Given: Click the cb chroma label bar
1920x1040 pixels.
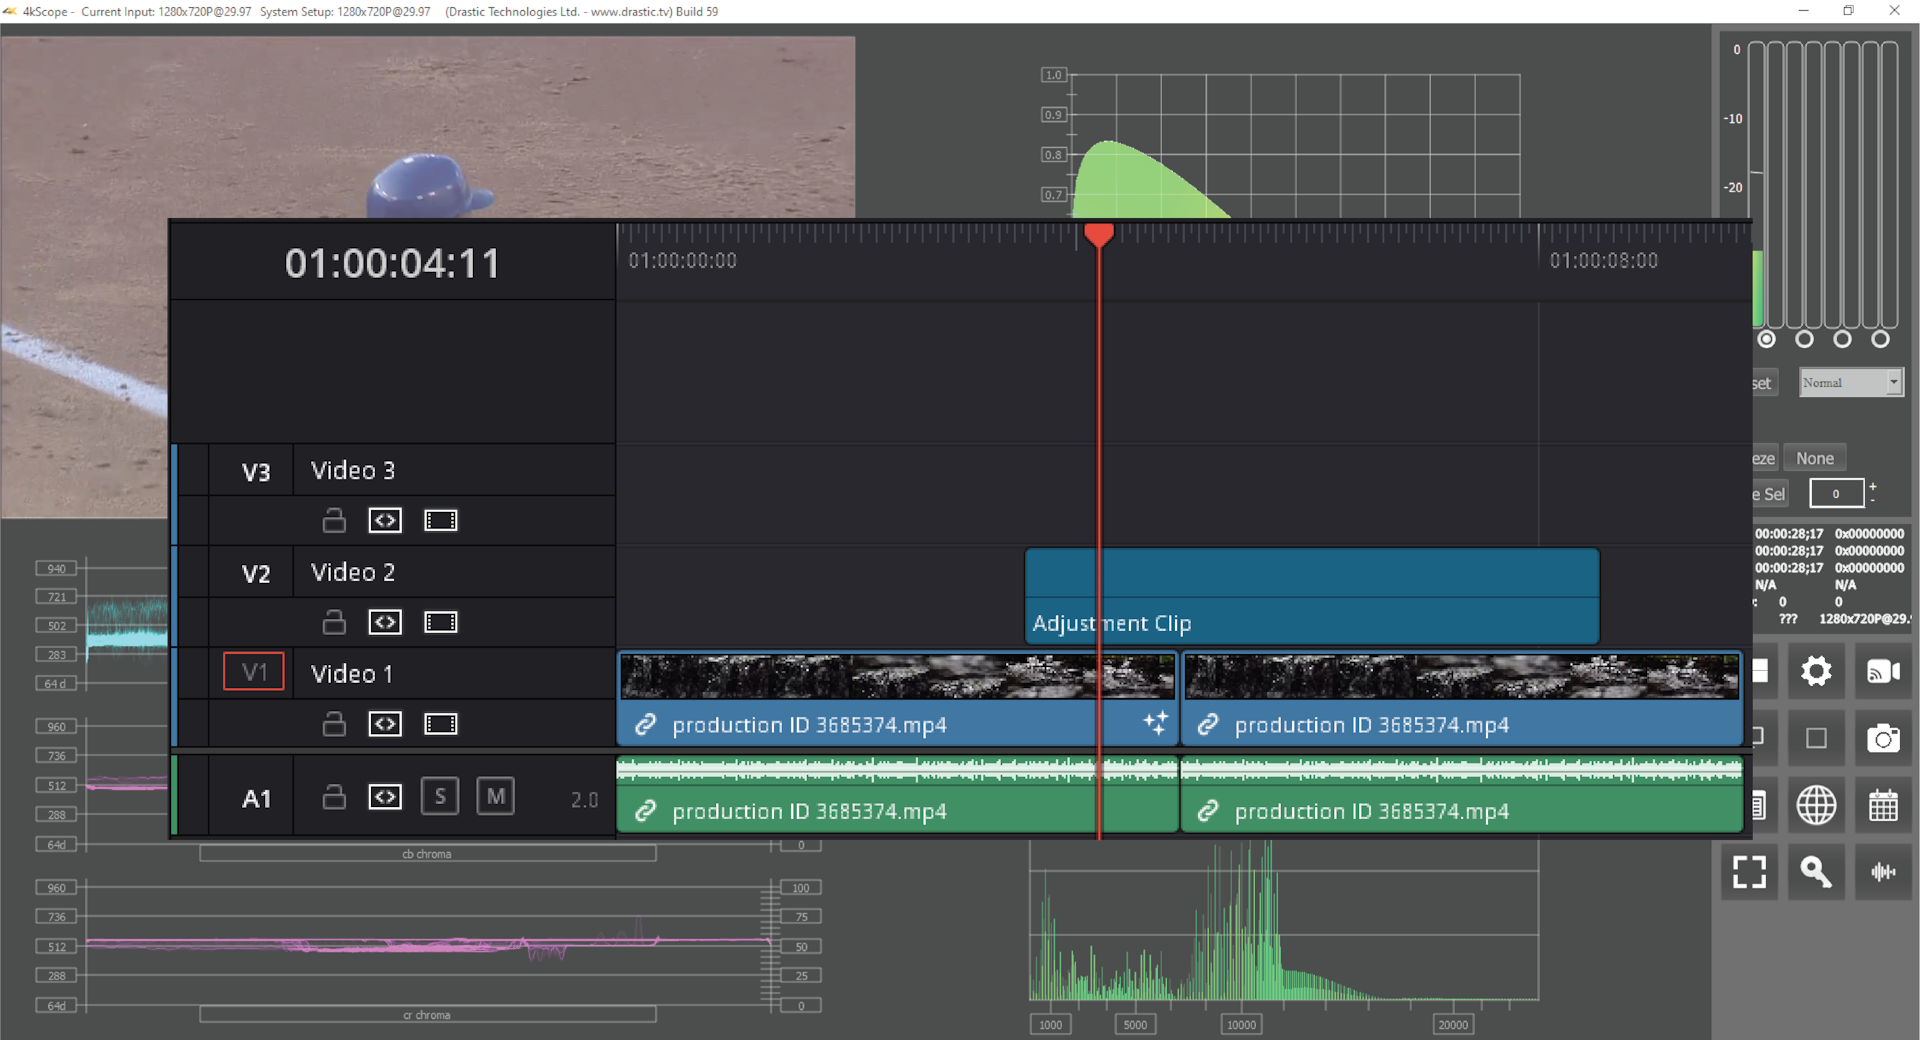Looking at the screenshot, I should 428,854.
